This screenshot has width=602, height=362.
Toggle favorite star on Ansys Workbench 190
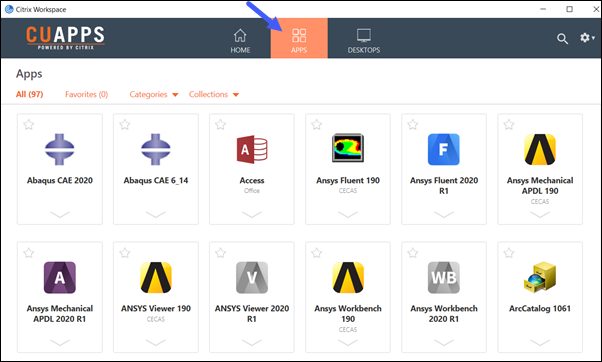(316, 253)
